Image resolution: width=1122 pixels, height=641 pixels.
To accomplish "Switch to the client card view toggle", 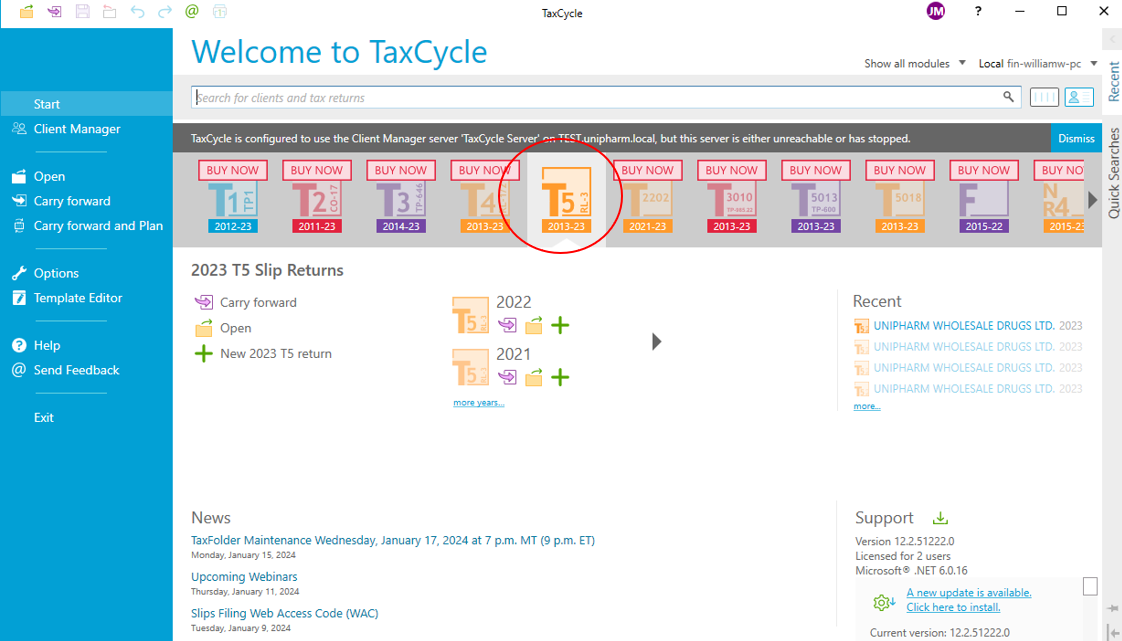I will [x=1079, y=97].
